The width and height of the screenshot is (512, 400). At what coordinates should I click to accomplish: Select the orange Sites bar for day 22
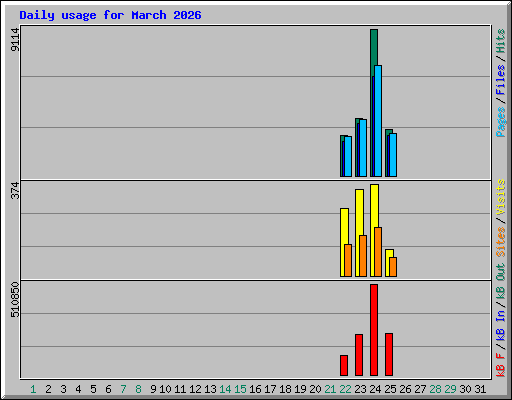(348, 260)
